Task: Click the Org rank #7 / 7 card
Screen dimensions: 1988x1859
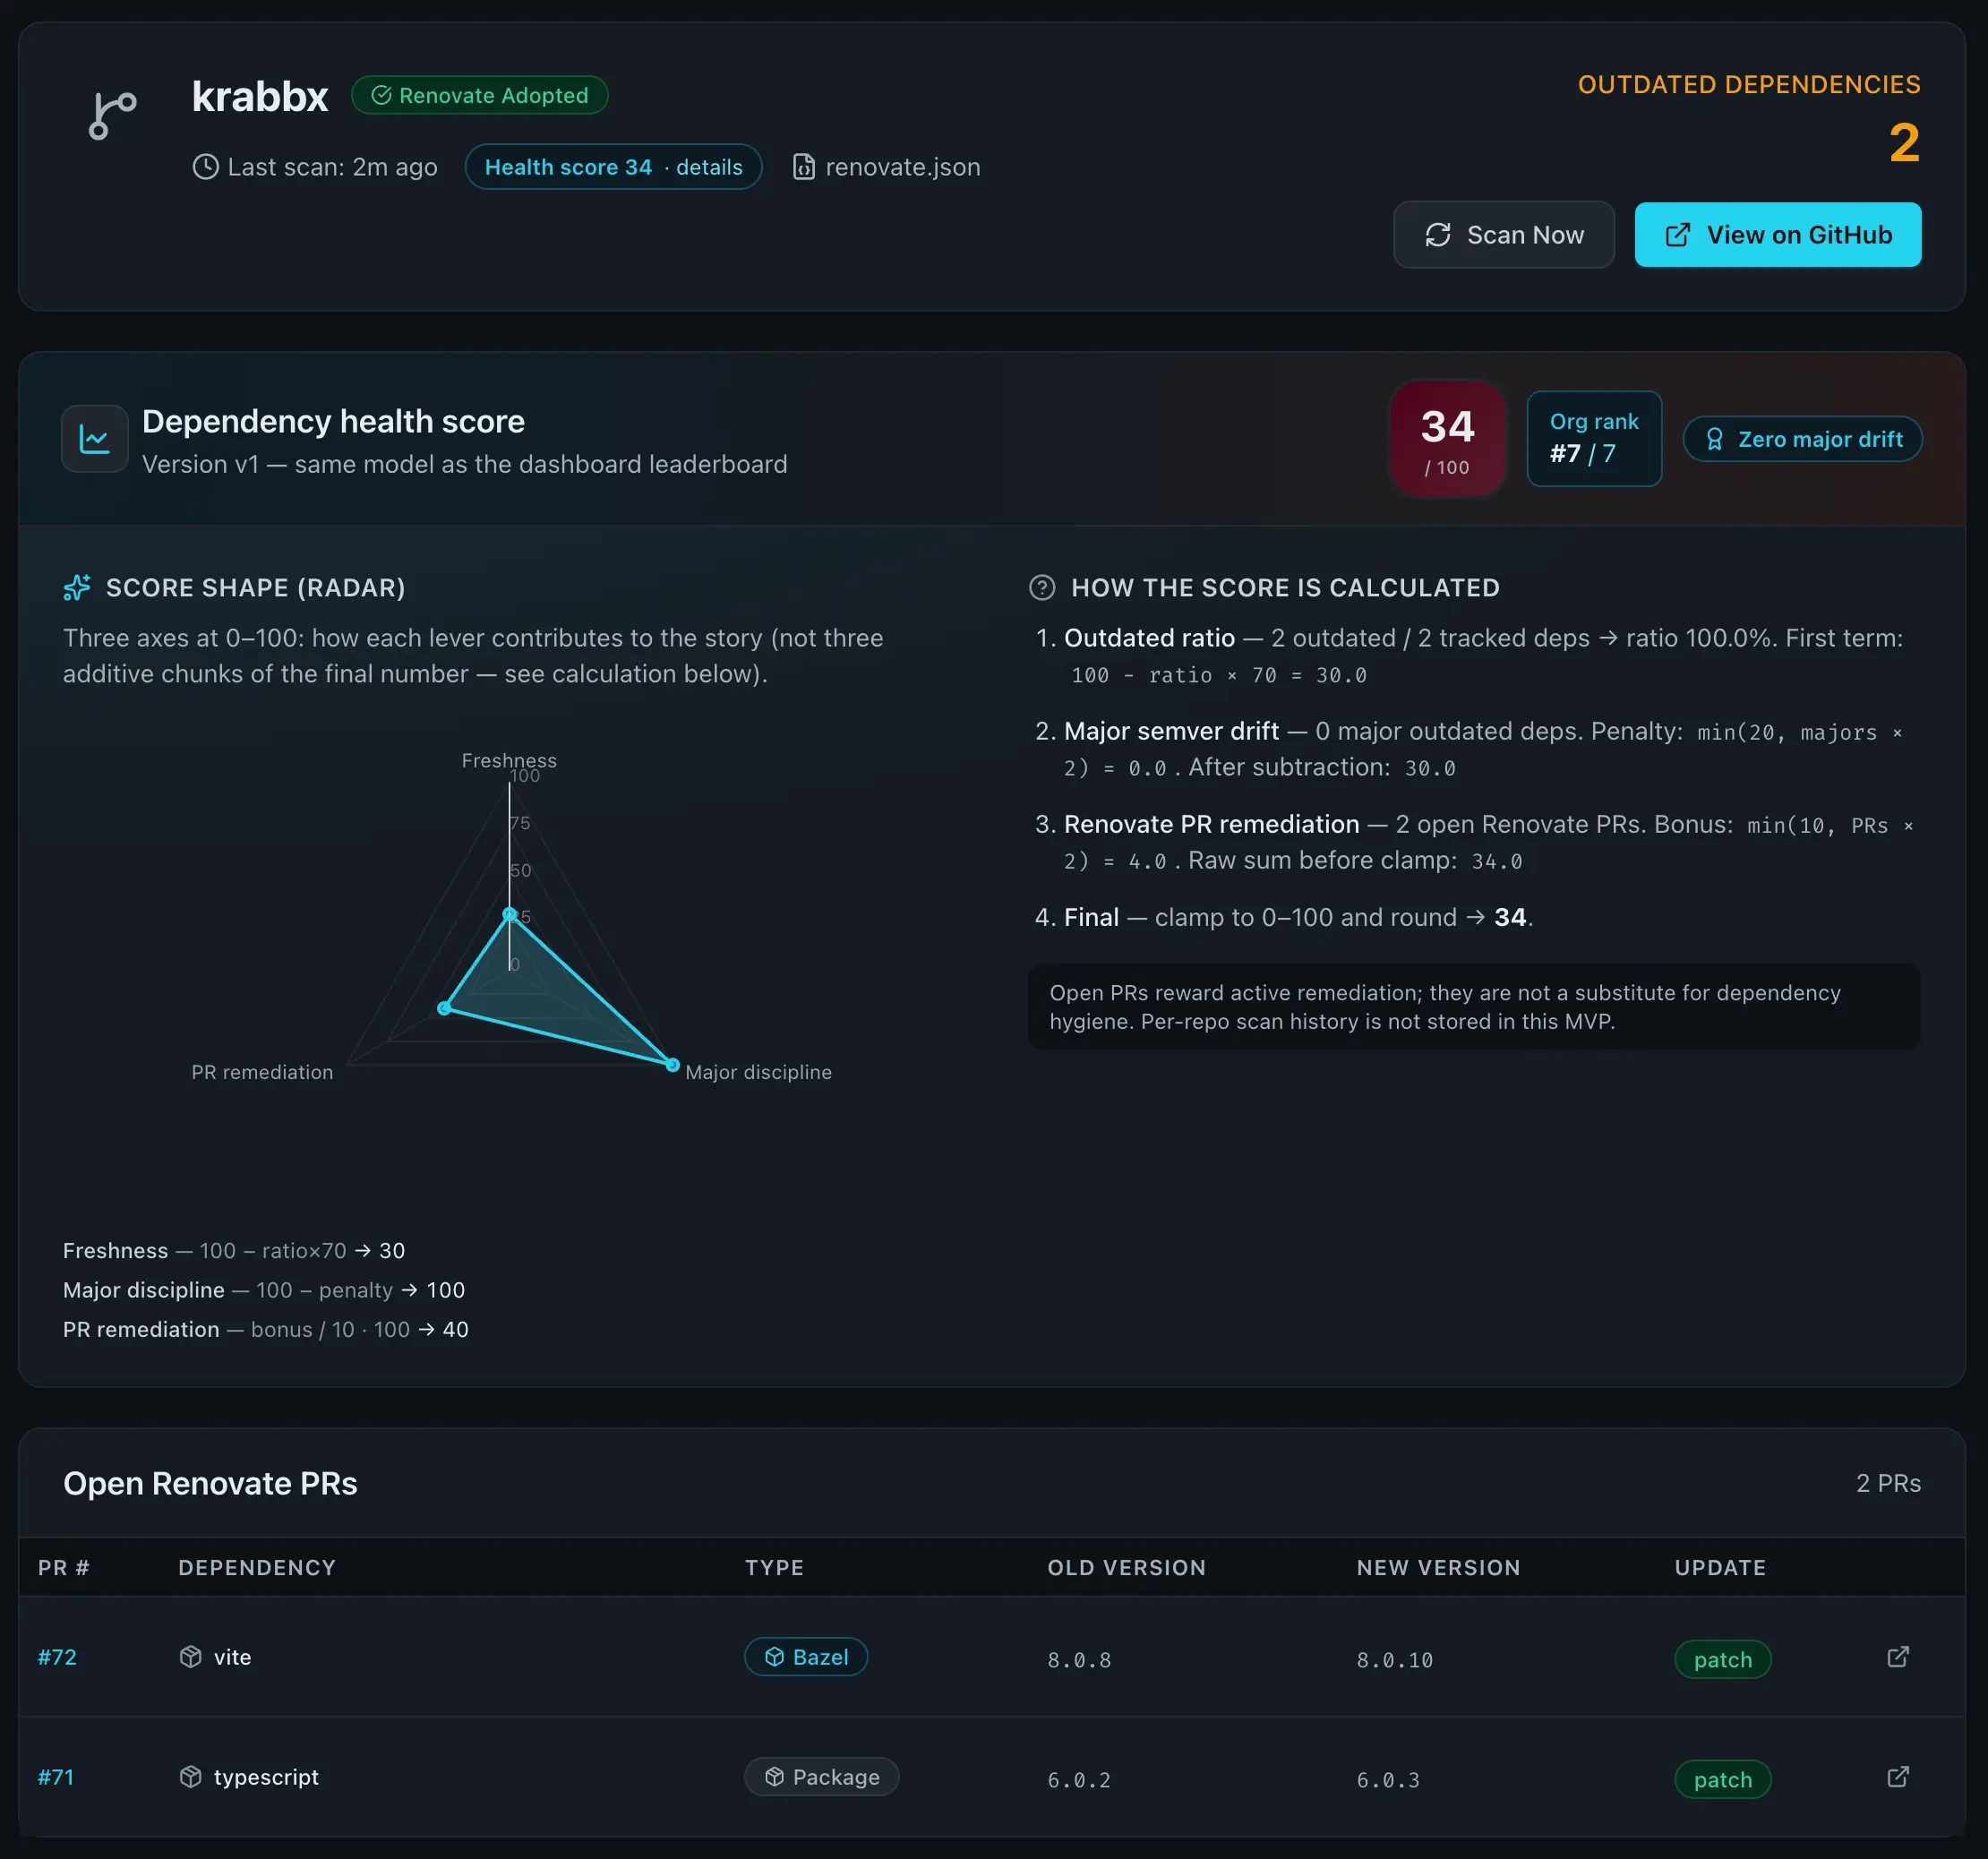Action: 1594,439
